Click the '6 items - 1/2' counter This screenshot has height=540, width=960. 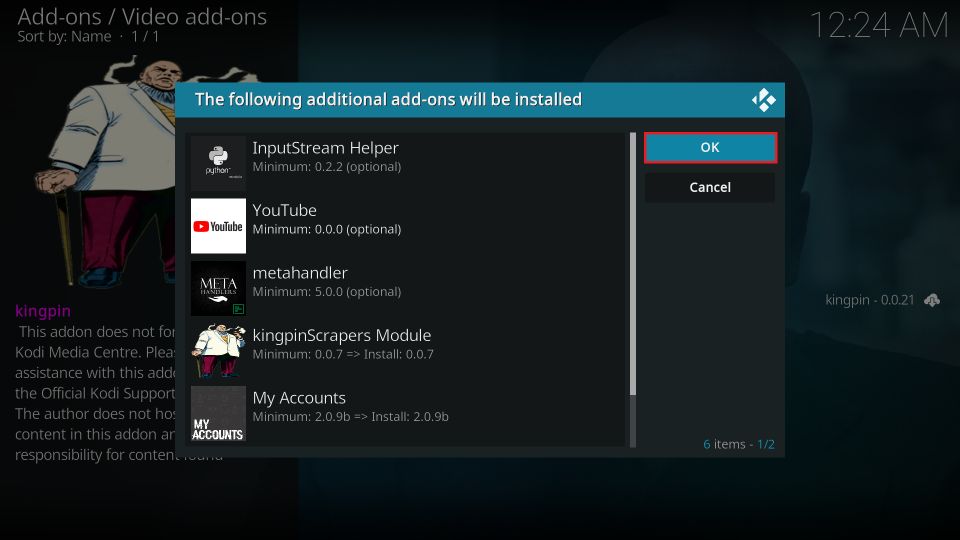click(x=738, y=444)
